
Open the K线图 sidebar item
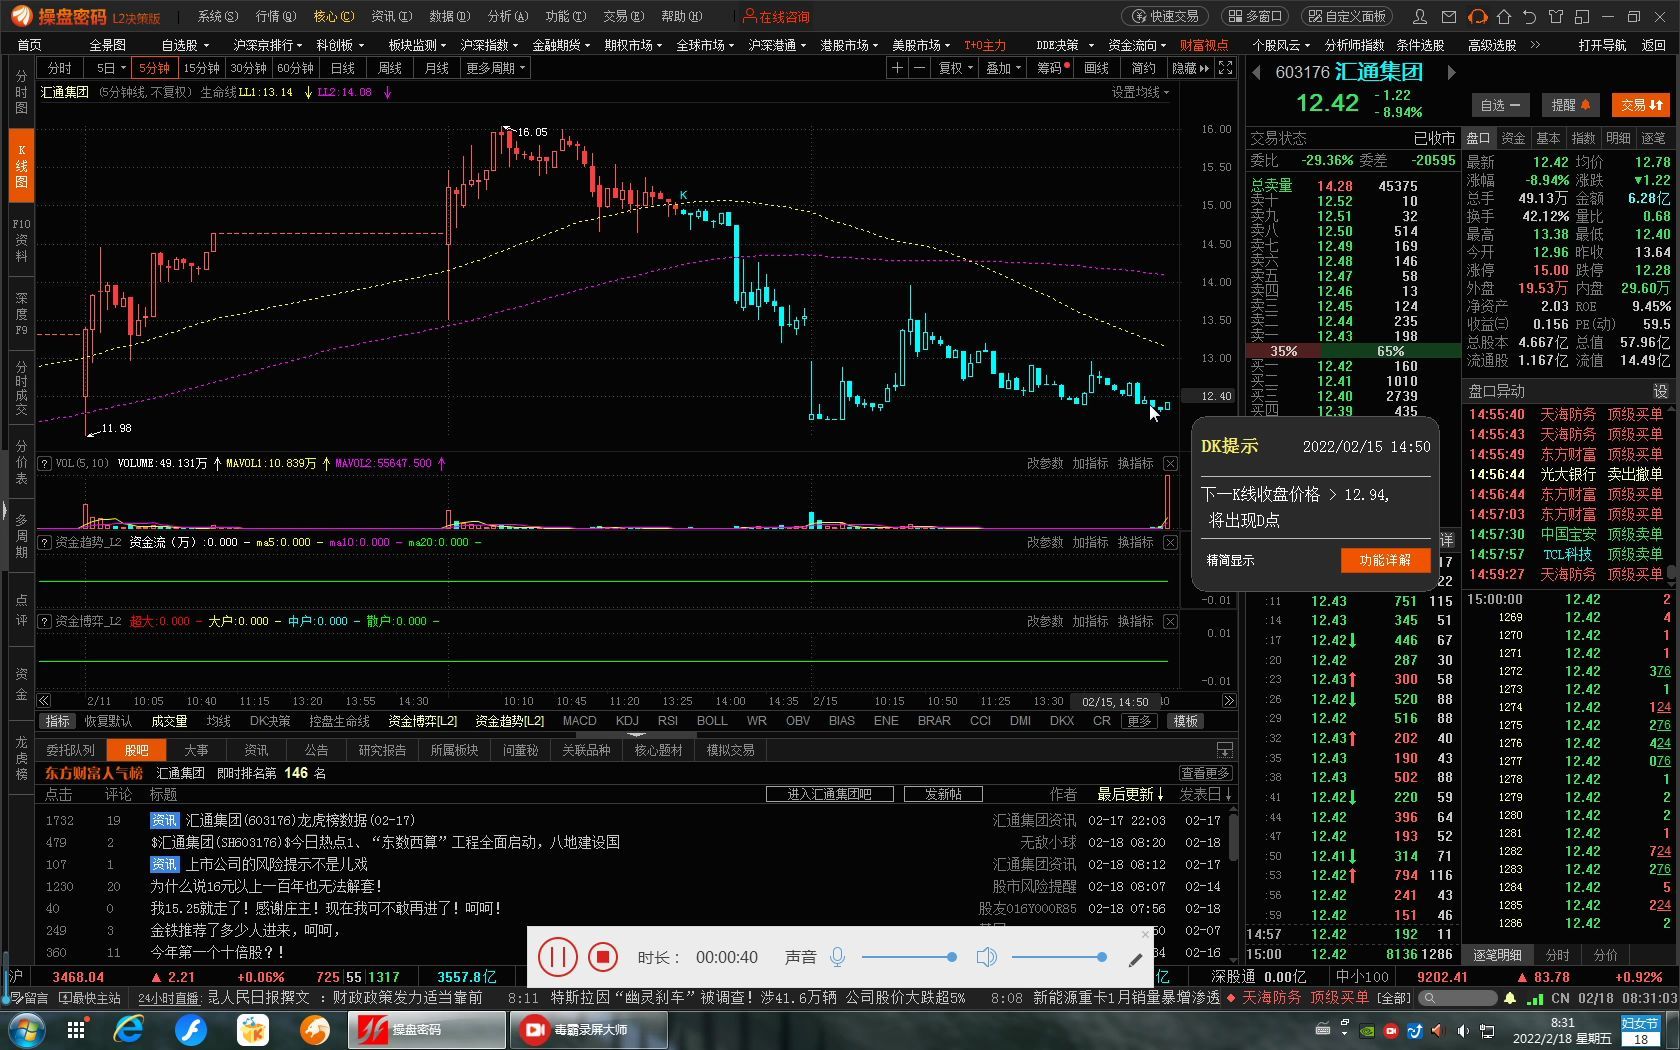tap(21, 165)
